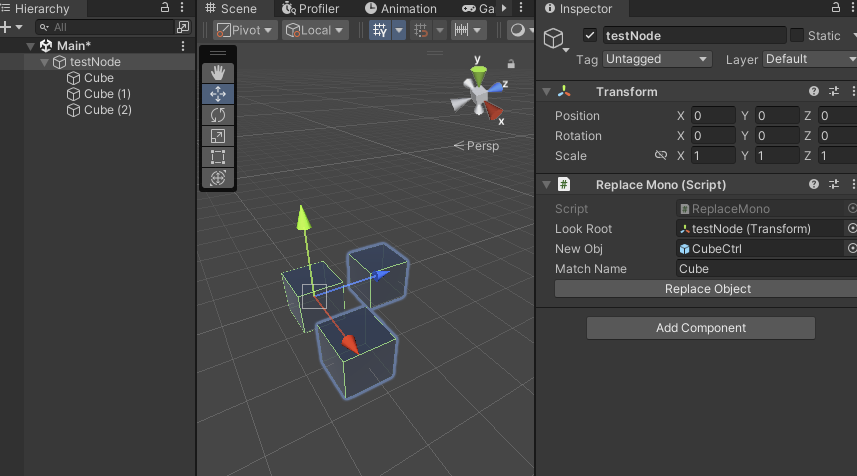Toggle Persp projection mode label
This screenshot has height=476, width=857.
pyautogui.click(x=476, y=146)
